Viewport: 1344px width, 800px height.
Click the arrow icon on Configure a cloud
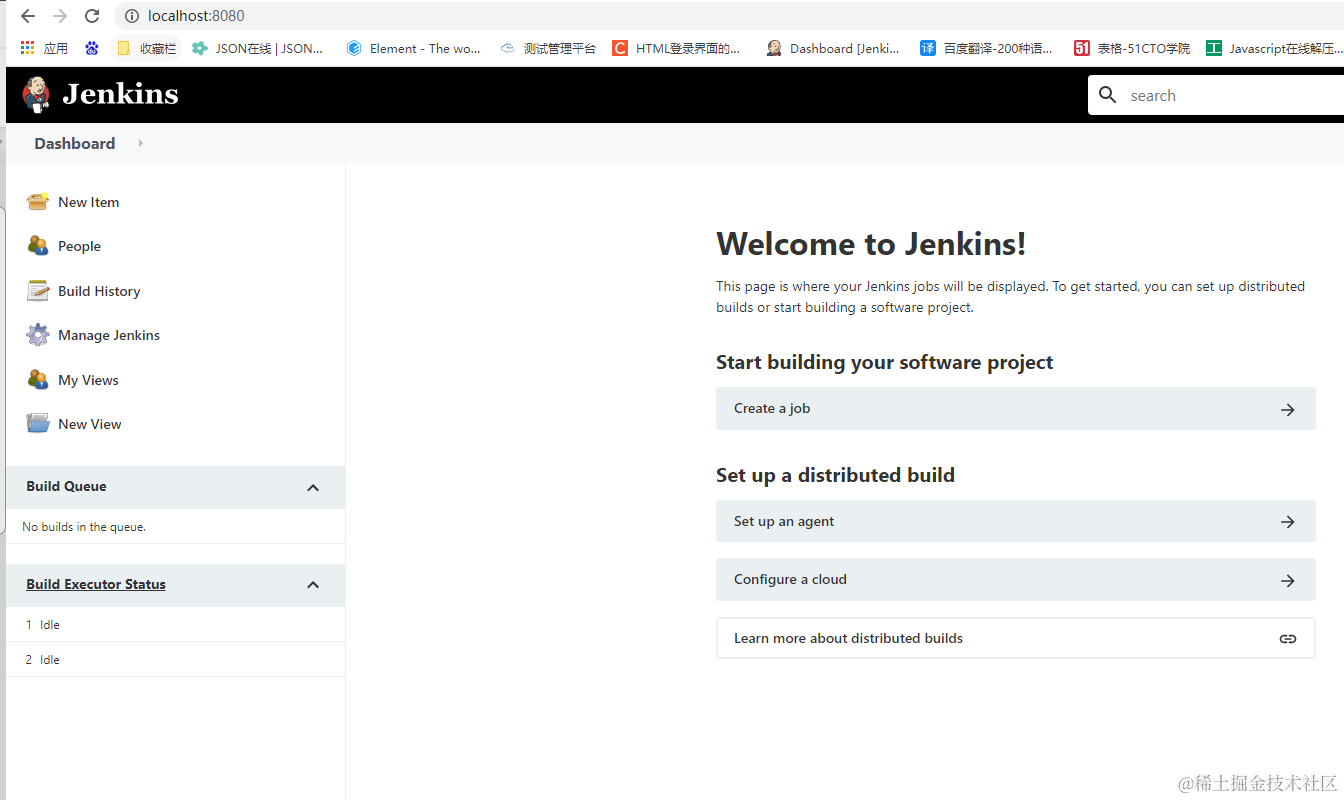(1288, 580)
